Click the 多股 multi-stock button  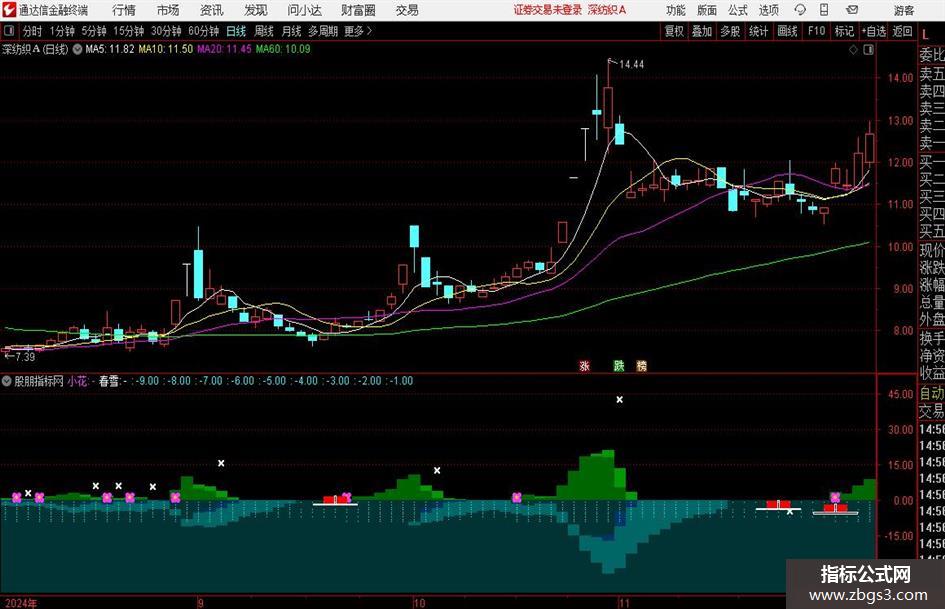730,31
